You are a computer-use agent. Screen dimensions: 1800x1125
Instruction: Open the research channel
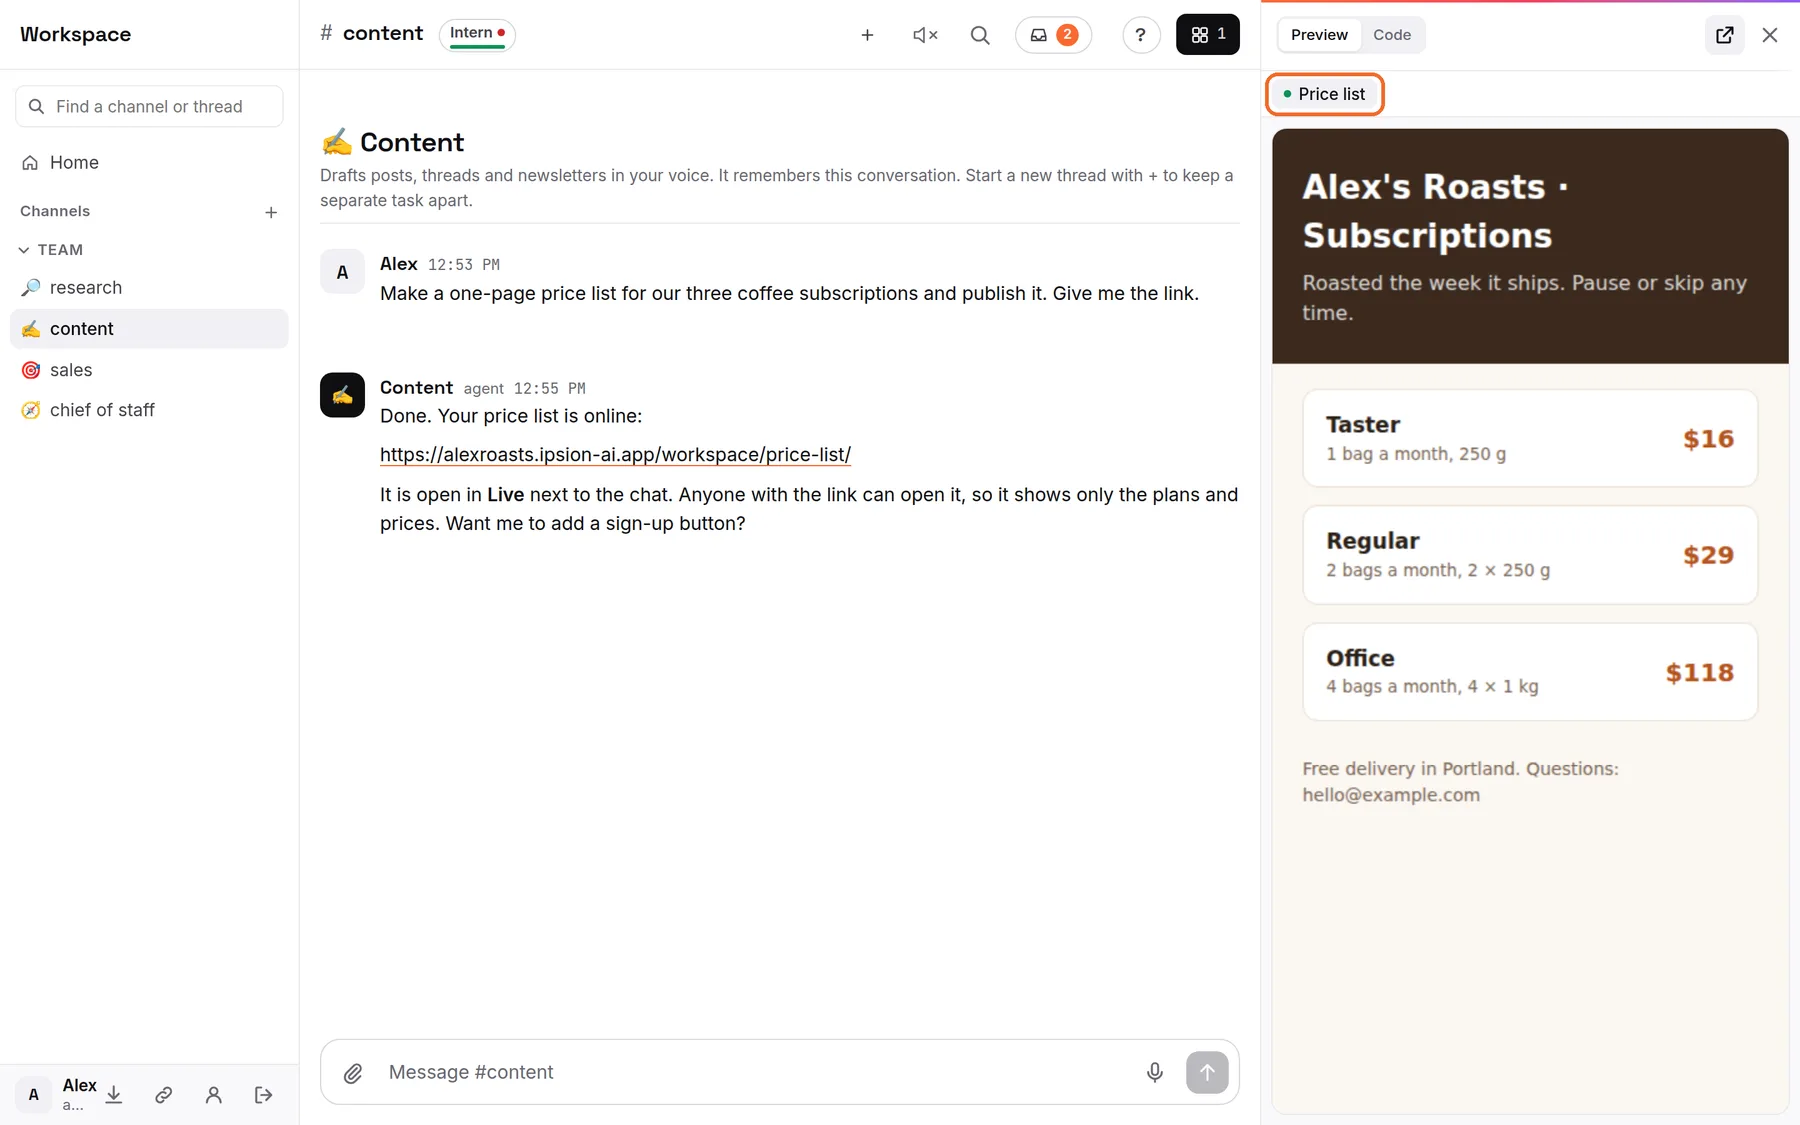pyautogui.click(x=149, y=288)
